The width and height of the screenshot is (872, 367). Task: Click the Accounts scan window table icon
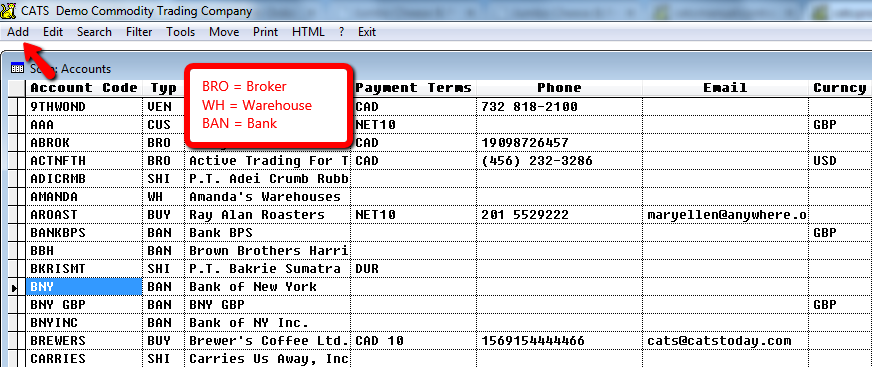17,68
